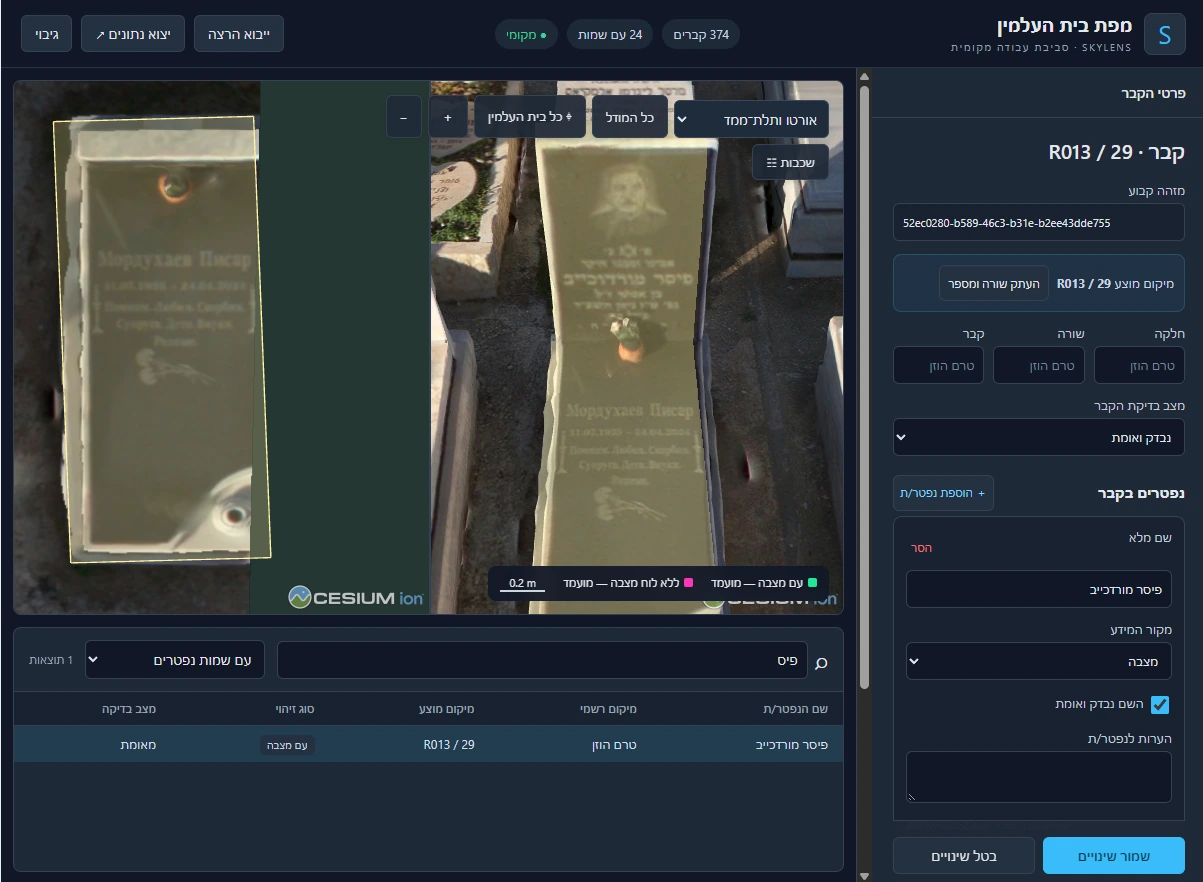Click the פרטי הקבר panel header
The height and width of the screenshot is (882, 1203).
click(1154, 92)
